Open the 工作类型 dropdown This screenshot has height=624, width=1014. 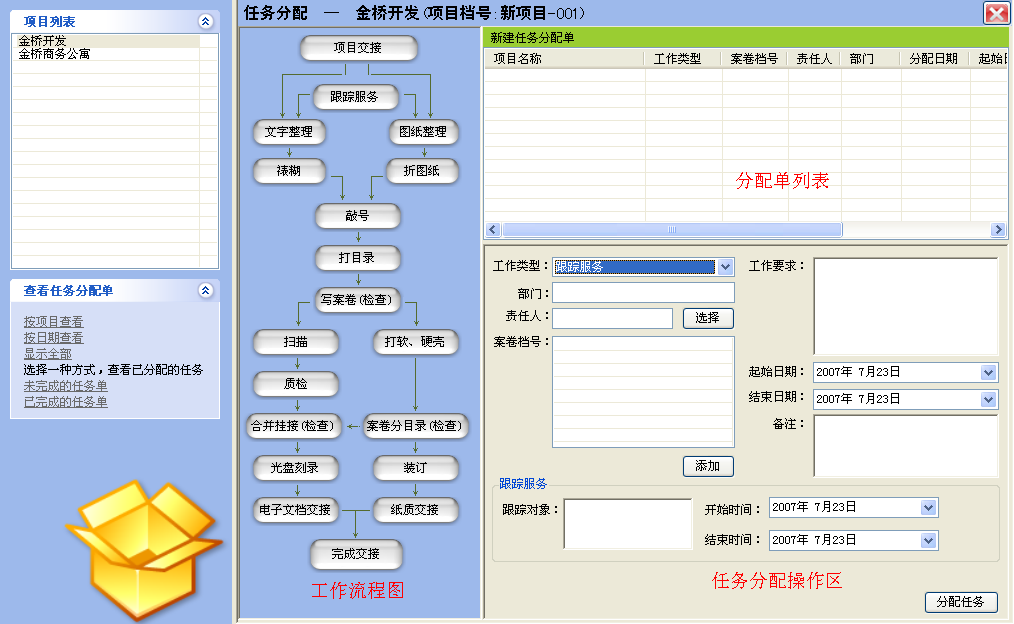click(726, 267)
